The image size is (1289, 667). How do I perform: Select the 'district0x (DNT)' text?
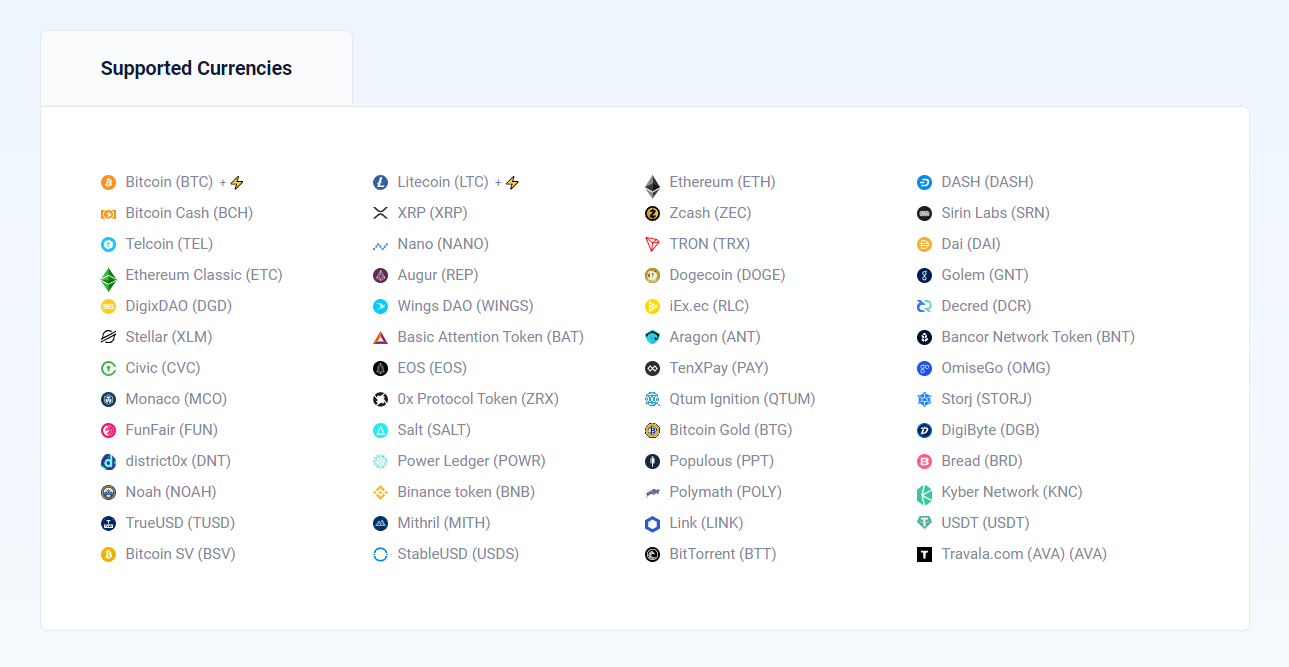(x=178, y=461)
